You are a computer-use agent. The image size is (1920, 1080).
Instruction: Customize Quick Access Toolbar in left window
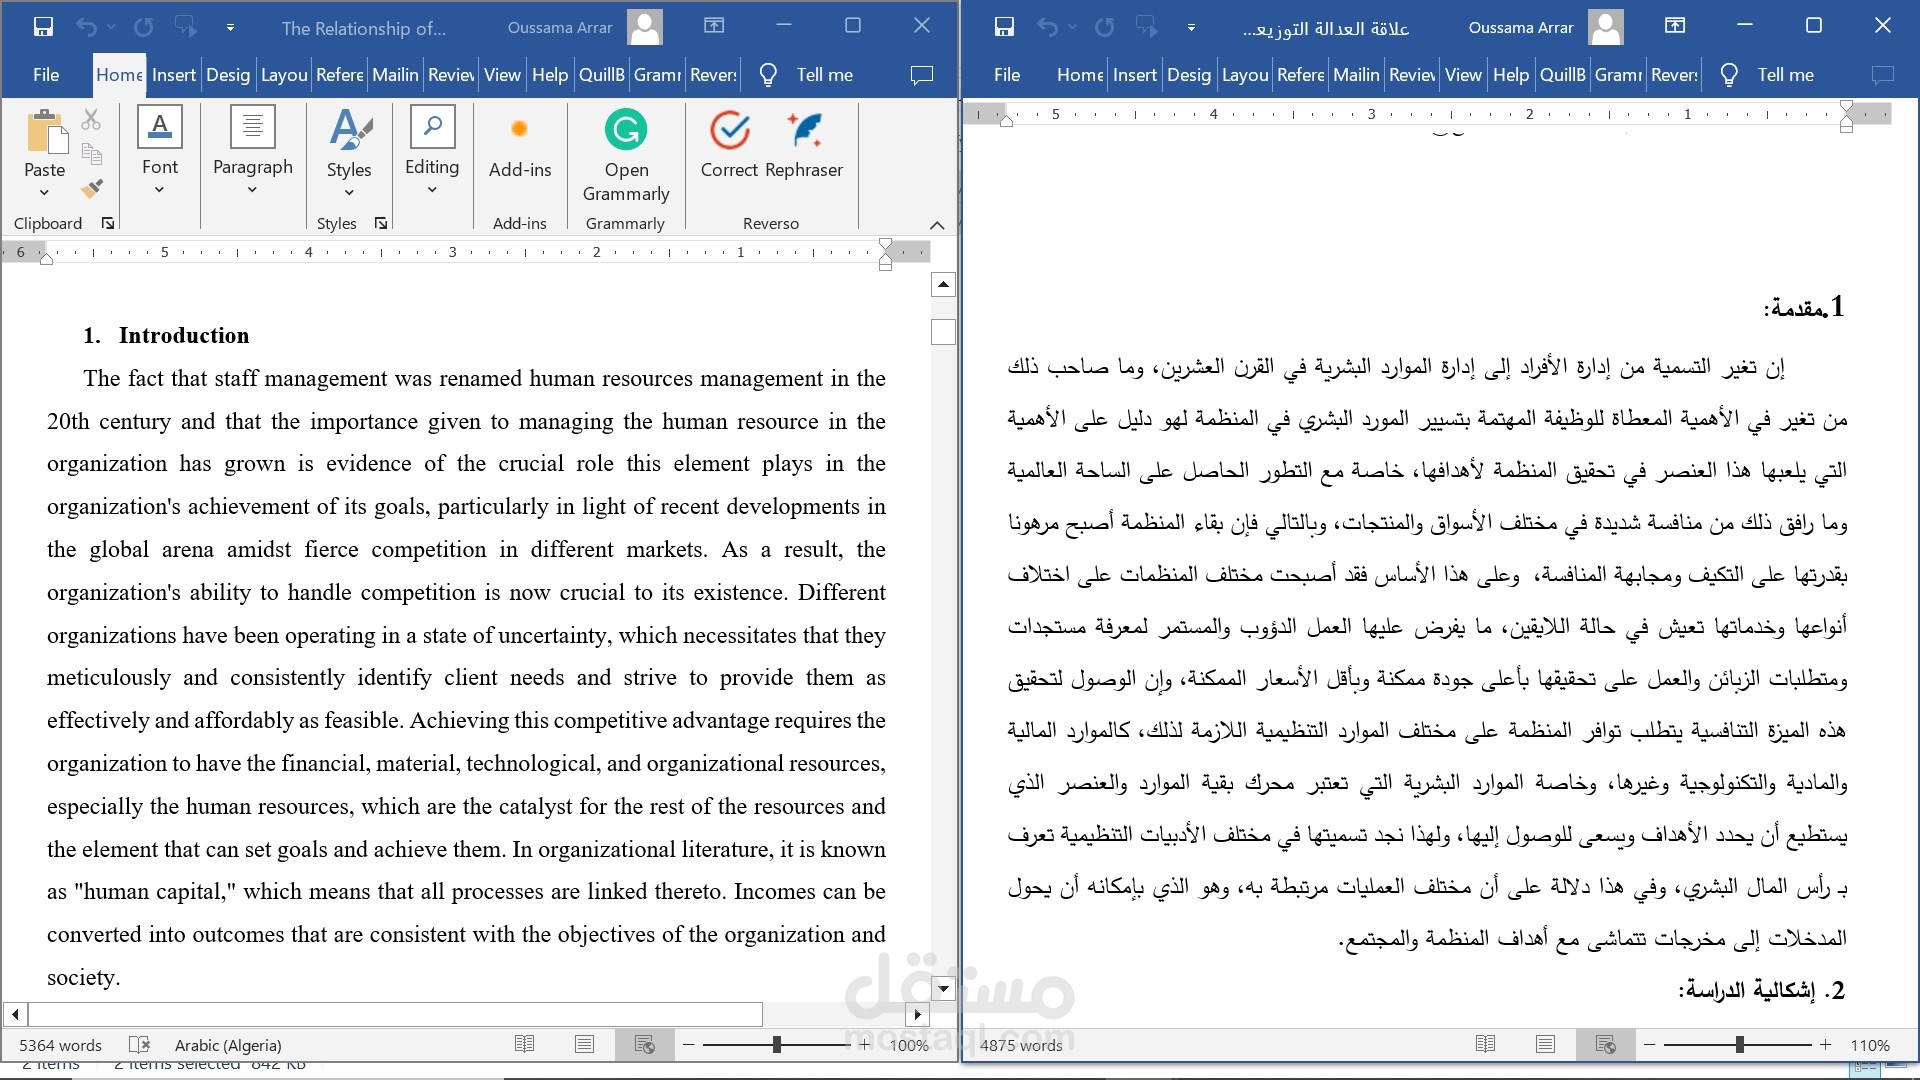point(230,28)
